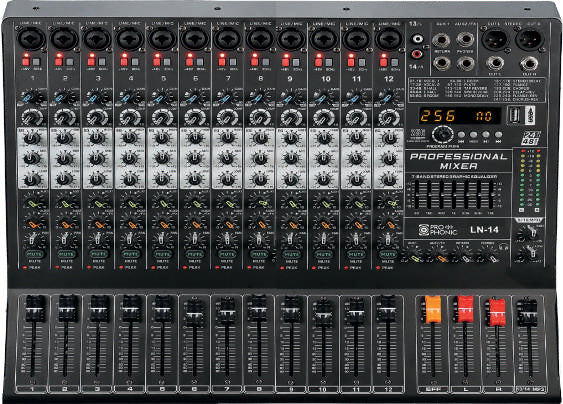563x404 pixels.
Task: Click the orange effects send knob on channel 10
Action: 325,224
